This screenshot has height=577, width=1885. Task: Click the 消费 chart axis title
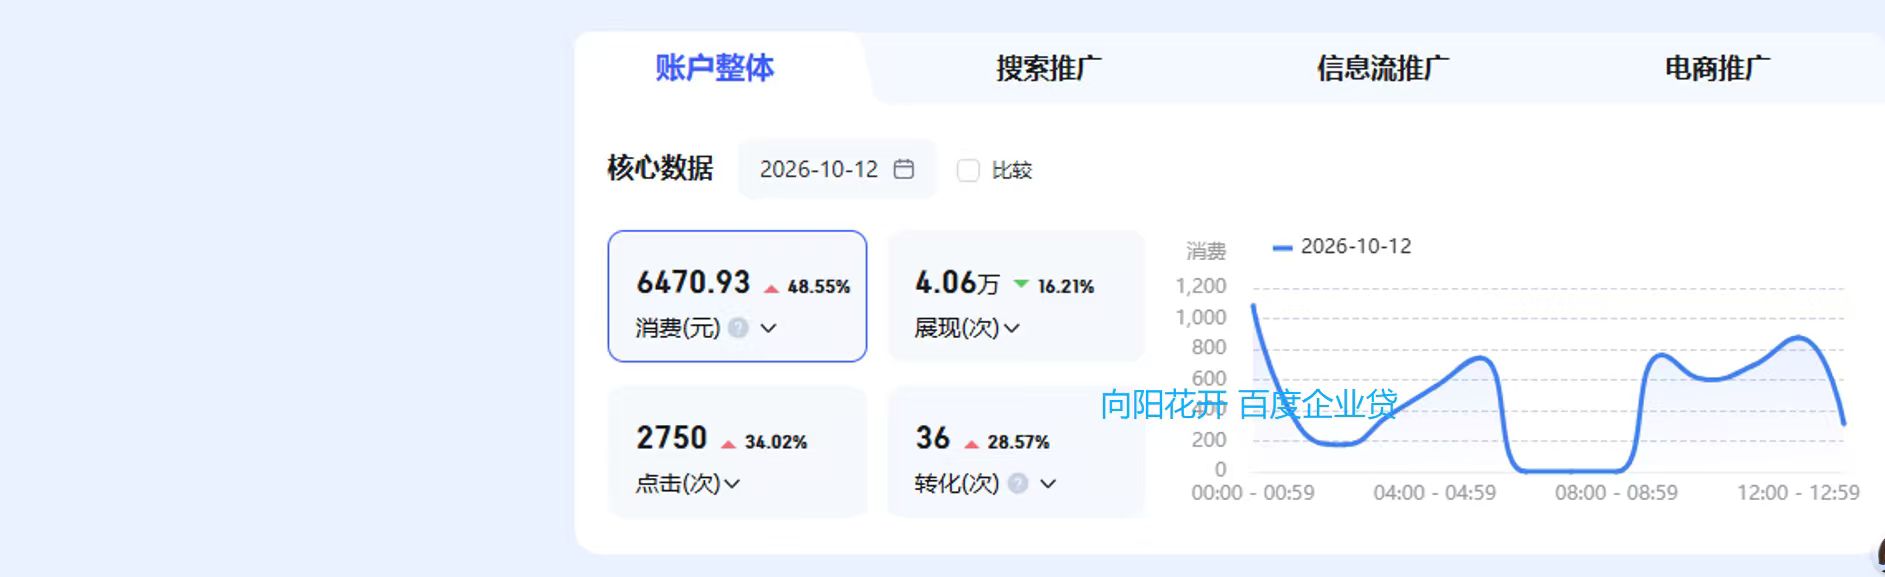(1206, 251)
